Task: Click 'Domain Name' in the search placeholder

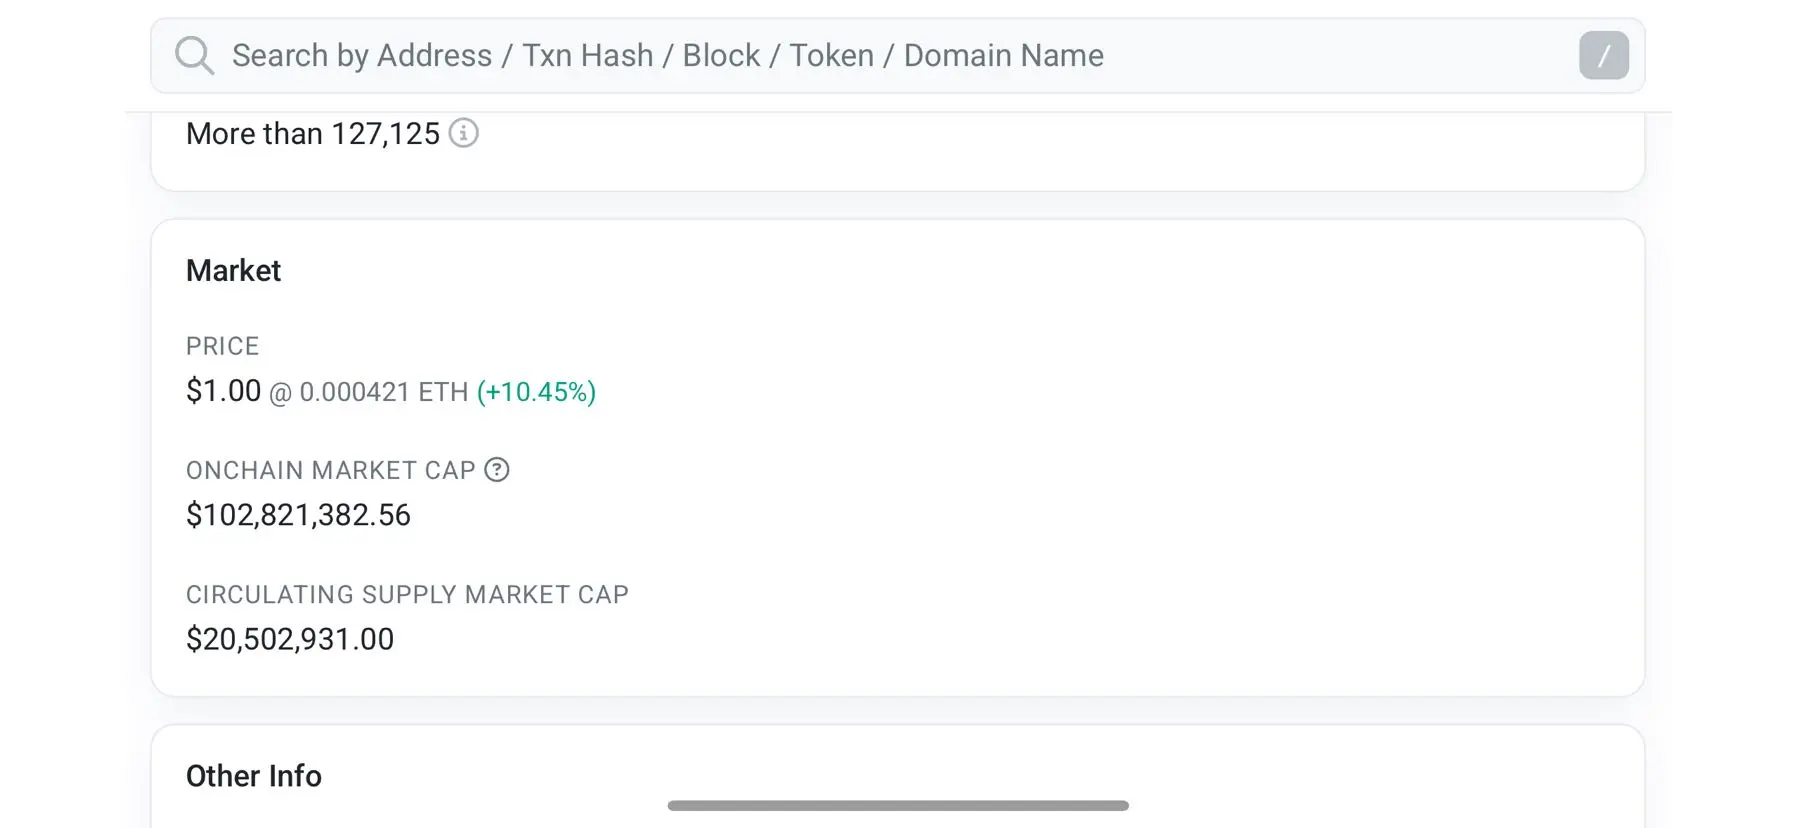Action: click(x=1003, y=55)
